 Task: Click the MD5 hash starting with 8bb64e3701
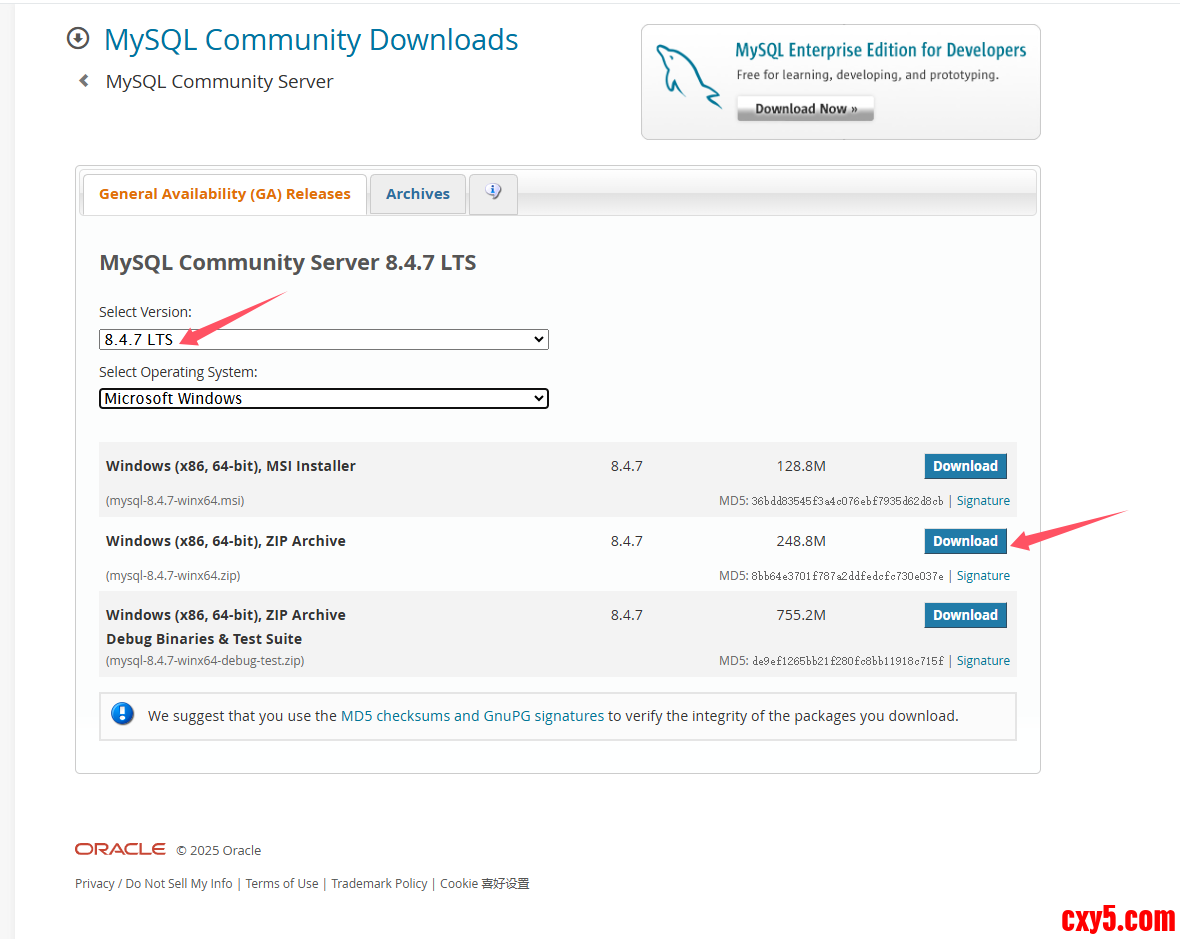[x=847, y=576]
